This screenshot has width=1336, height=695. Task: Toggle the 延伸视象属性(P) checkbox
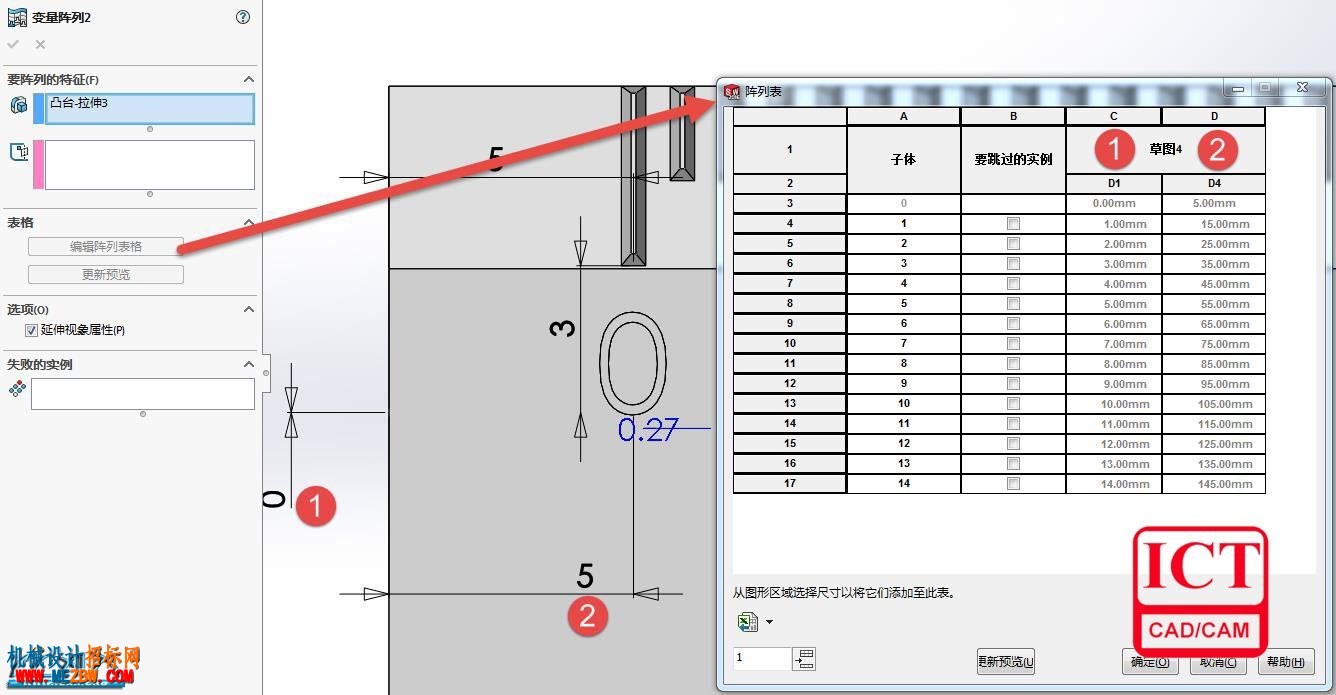coord(32,330)
